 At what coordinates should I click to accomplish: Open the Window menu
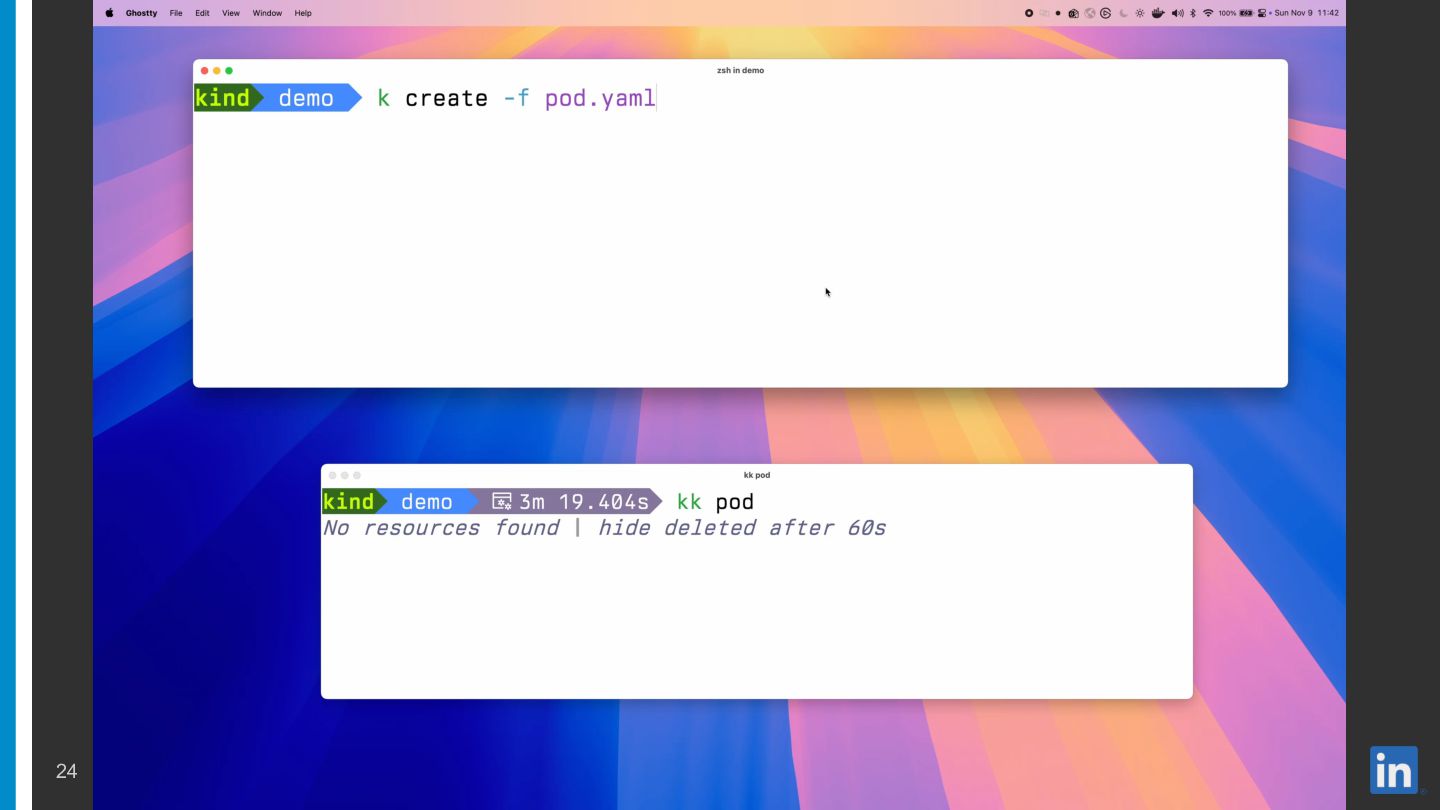267,13
